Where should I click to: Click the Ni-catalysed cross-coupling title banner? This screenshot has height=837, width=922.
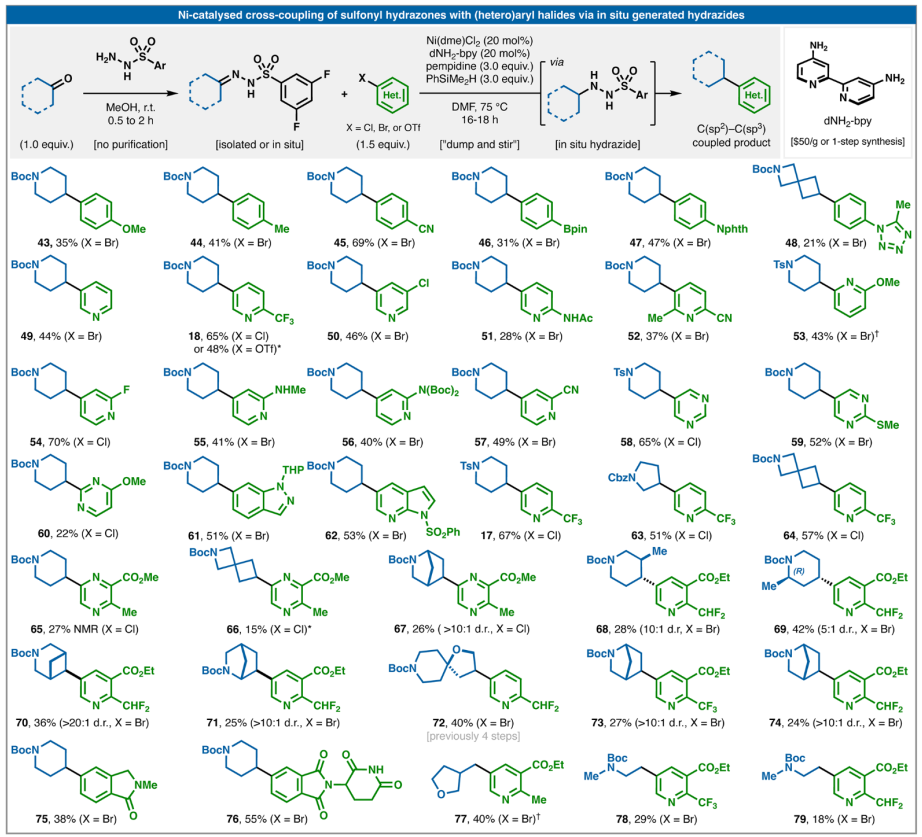point(460,13)
